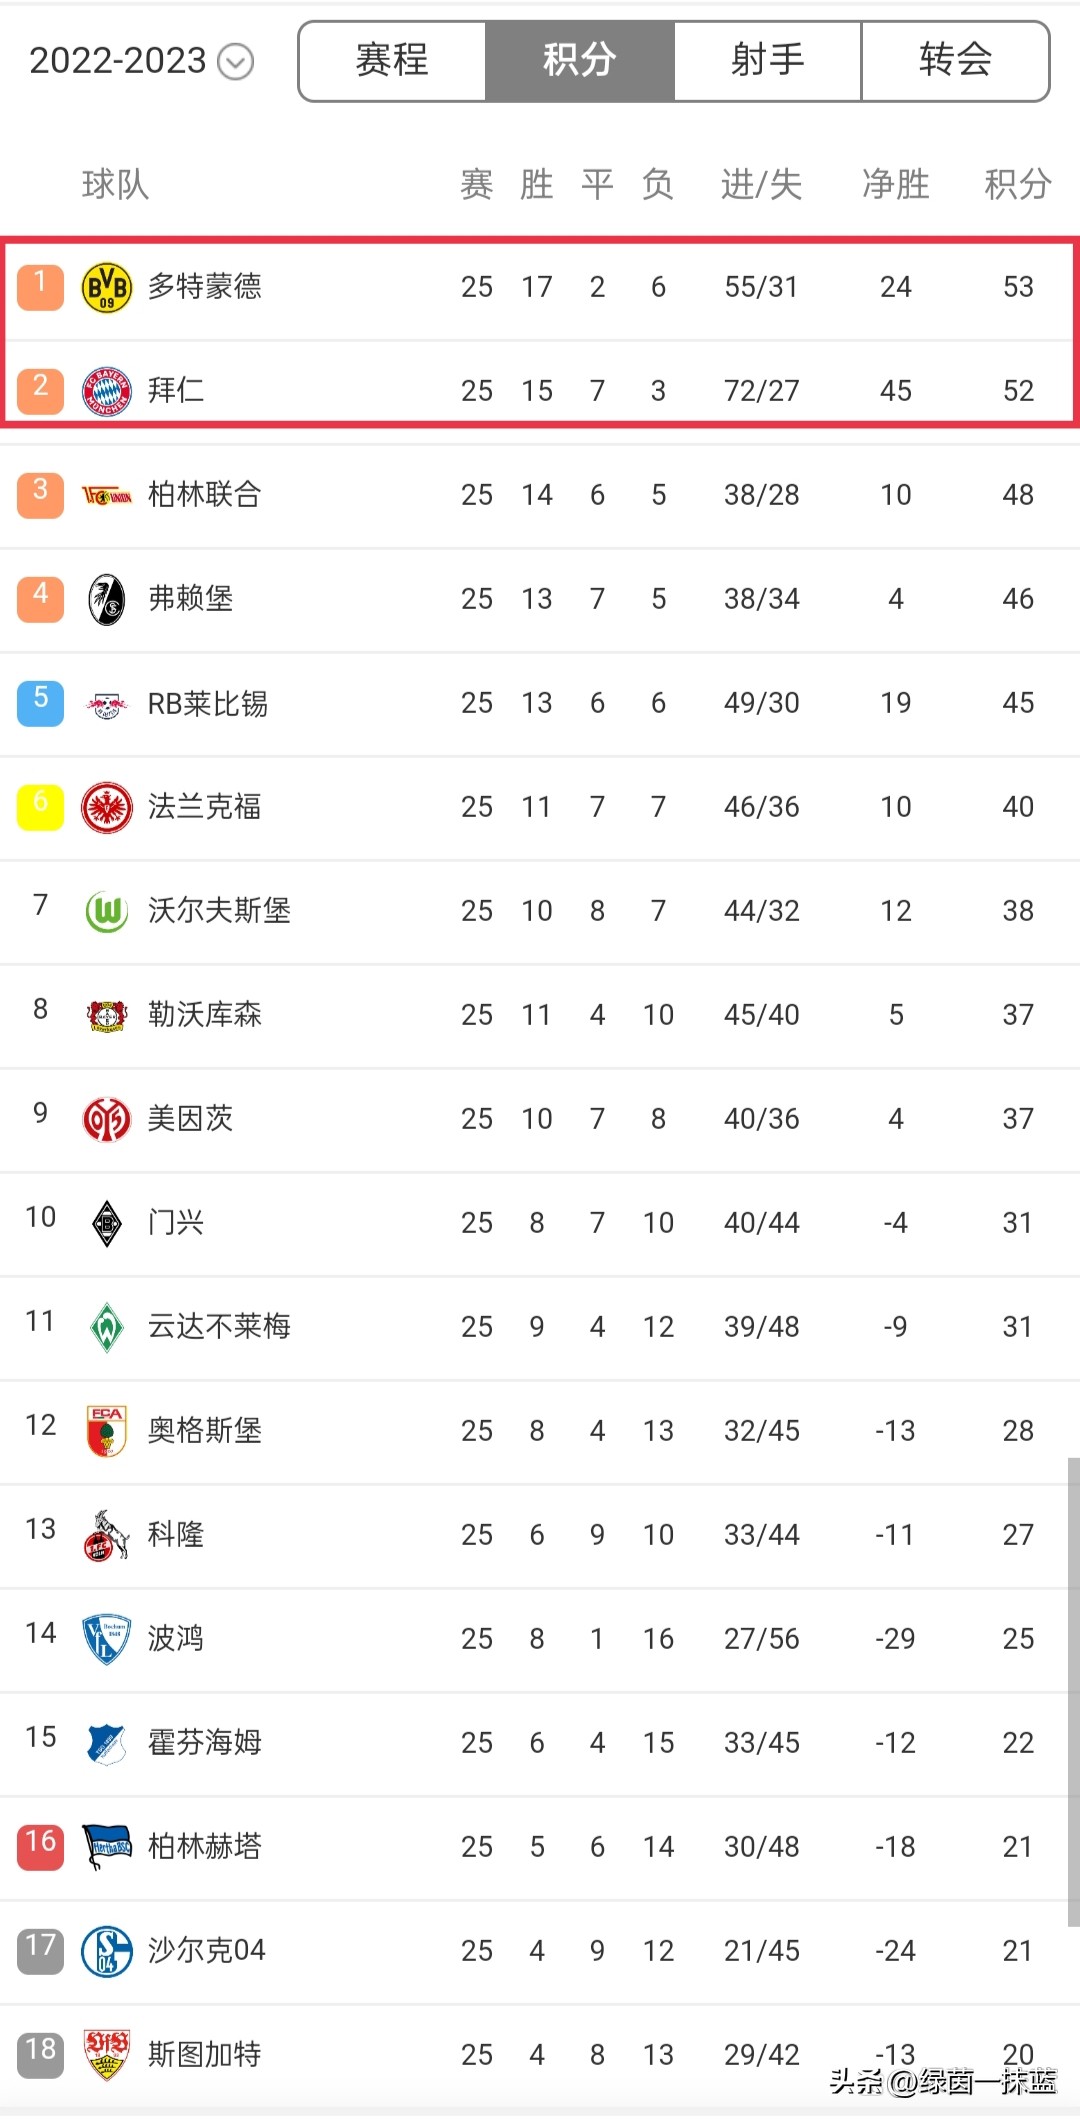Click the Eintracht Frankfurt eagle logo
The height and width of the screenshot is (2120, 1080).
tap(106, 807)
